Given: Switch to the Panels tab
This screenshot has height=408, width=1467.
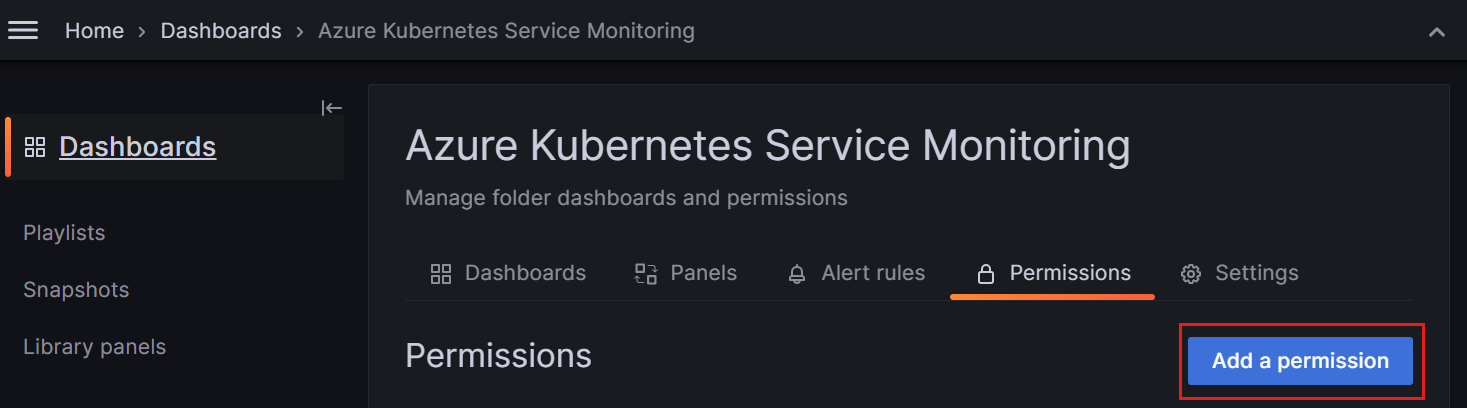Looking at the screenshot, I should 686,273.
